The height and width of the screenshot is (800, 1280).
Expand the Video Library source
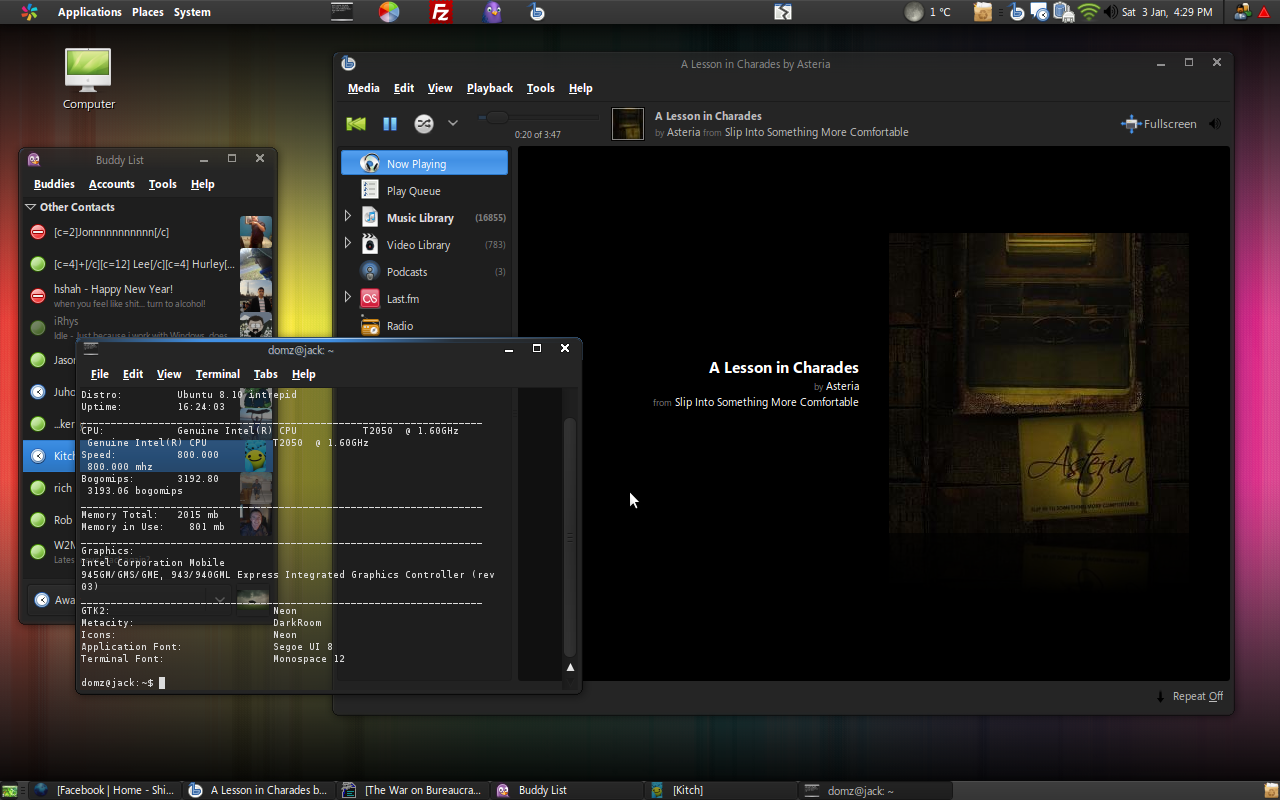(348, 244)
